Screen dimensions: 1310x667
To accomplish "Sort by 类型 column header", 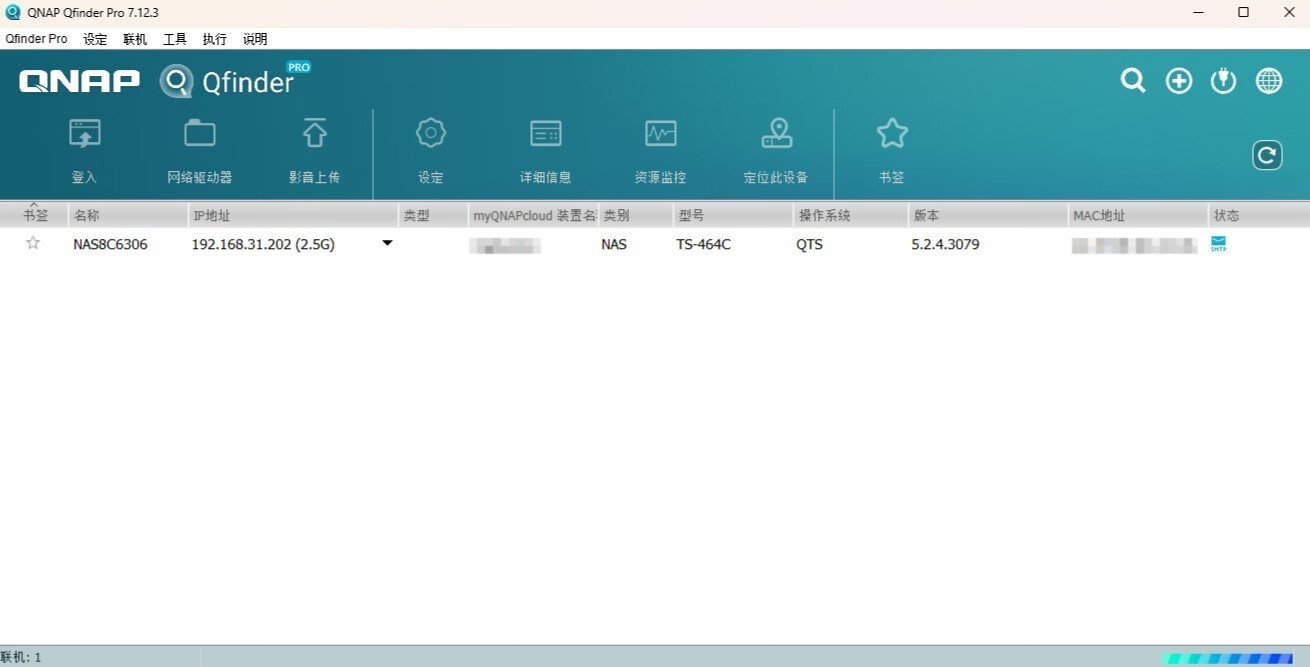I will [433, 215].
